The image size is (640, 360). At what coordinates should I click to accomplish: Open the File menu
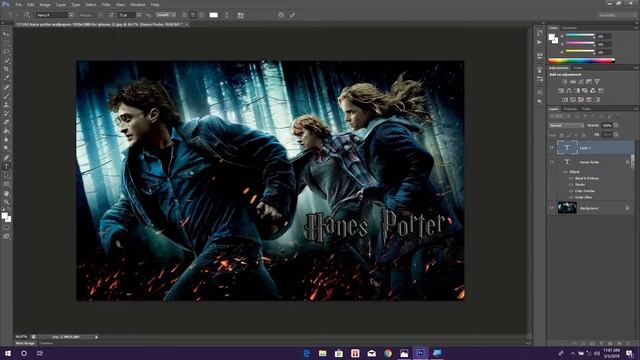(18, 4)
